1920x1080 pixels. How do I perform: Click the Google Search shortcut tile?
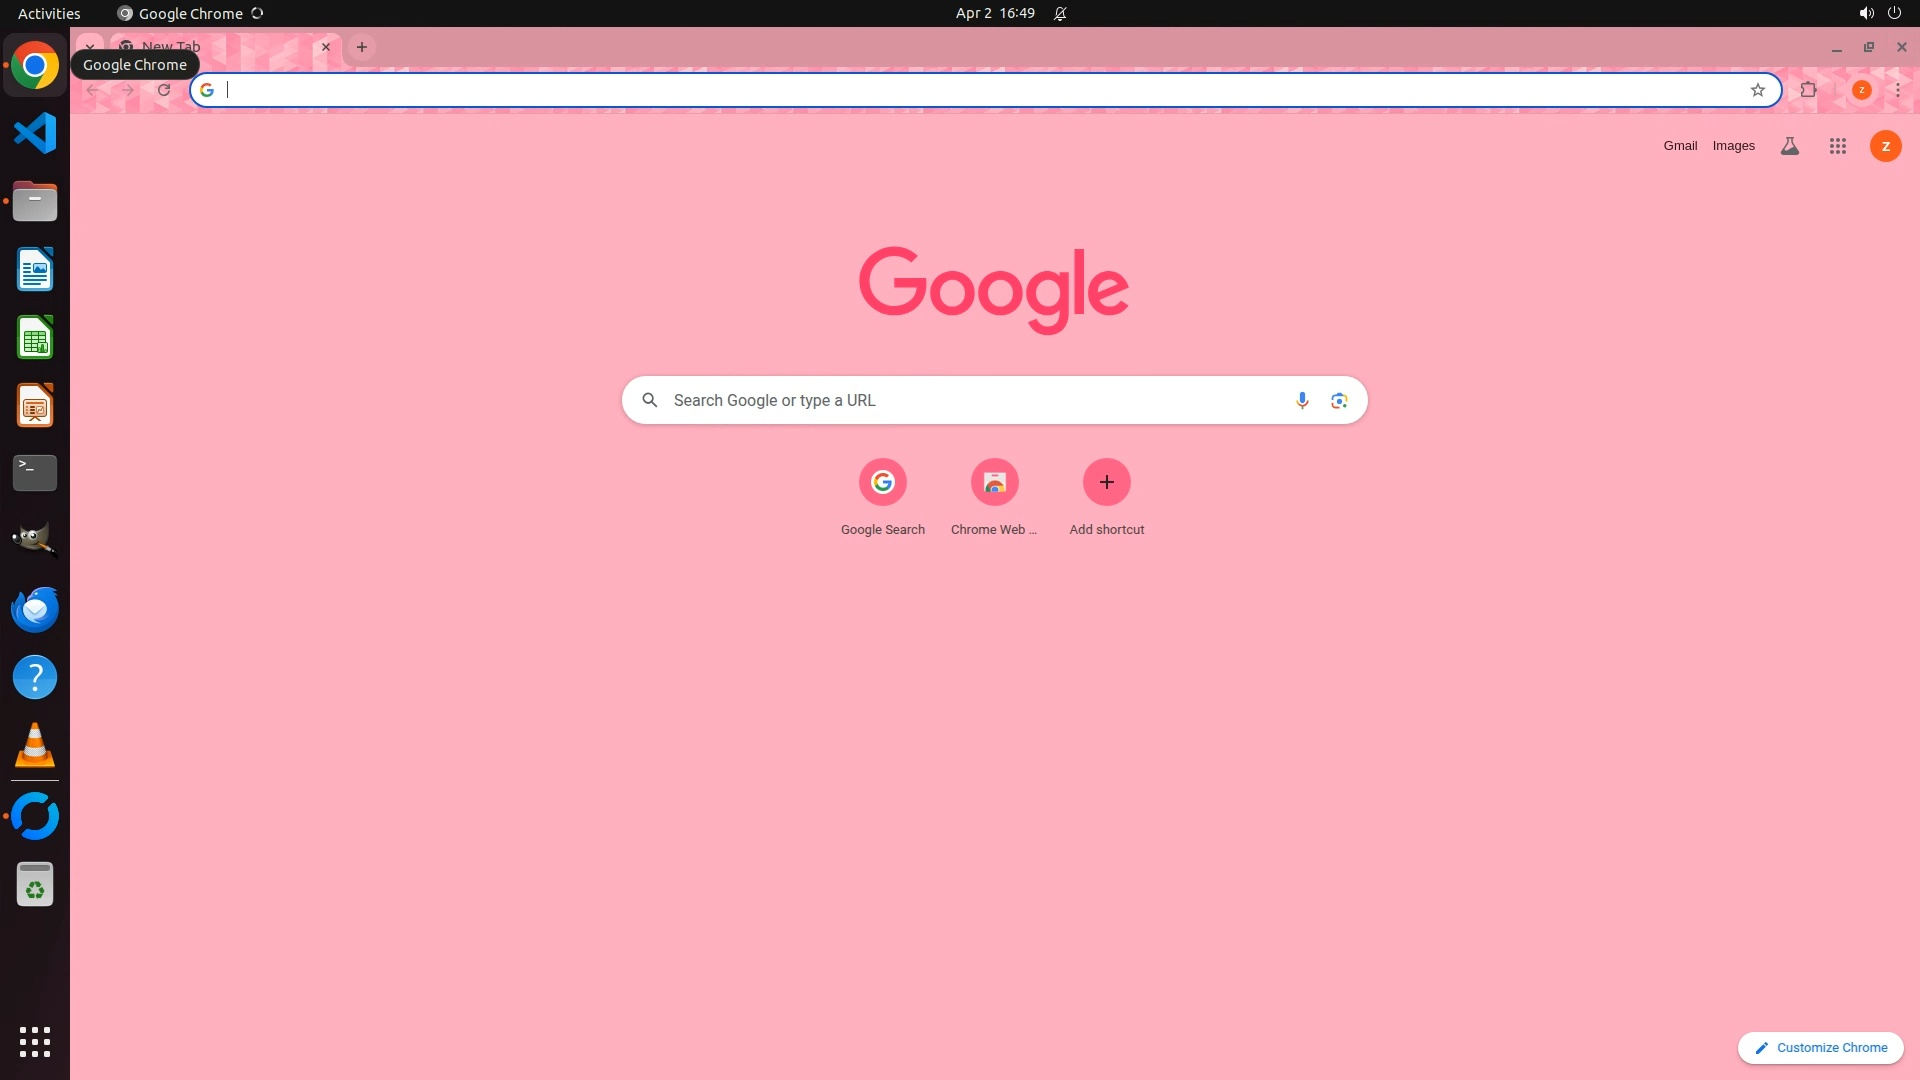click(882, 483)
